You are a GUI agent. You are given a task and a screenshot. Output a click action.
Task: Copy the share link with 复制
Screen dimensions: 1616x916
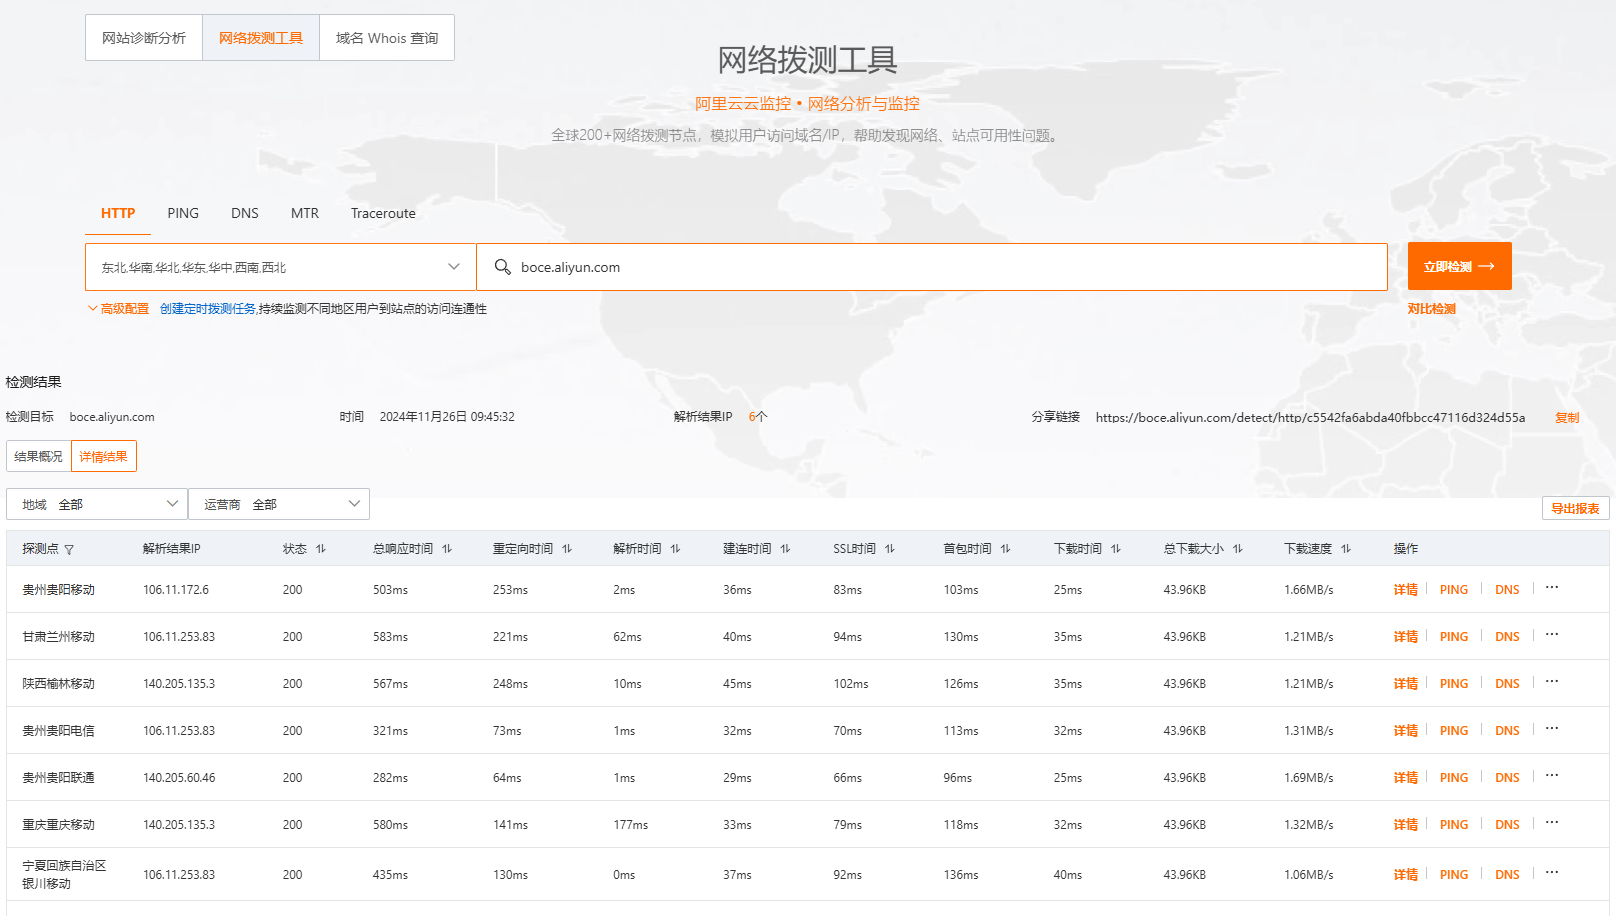[1567, 418]
